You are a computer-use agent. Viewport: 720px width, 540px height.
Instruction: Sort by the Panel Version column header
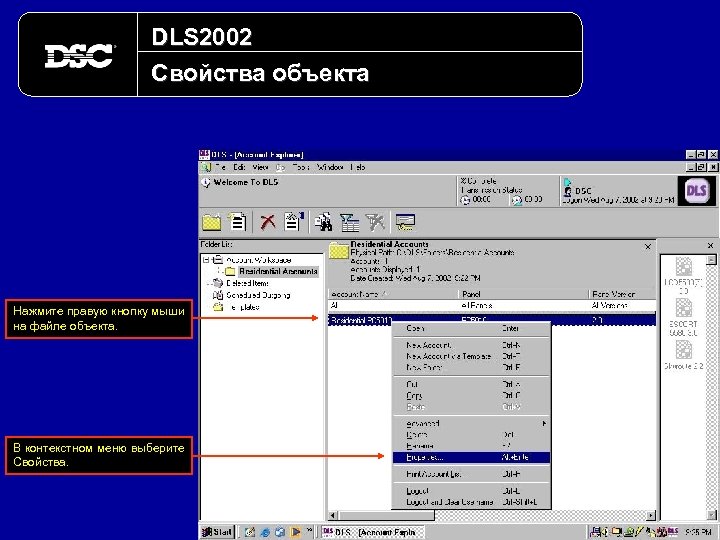(x=622, y=294)
